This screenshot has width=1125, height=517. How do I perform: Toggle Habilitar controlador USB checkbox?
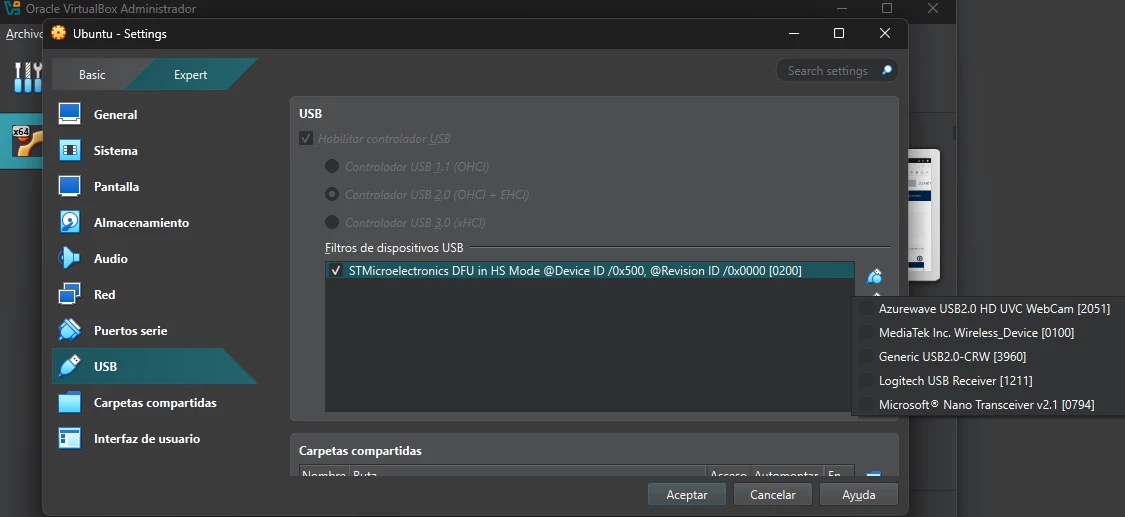[306, 138]
